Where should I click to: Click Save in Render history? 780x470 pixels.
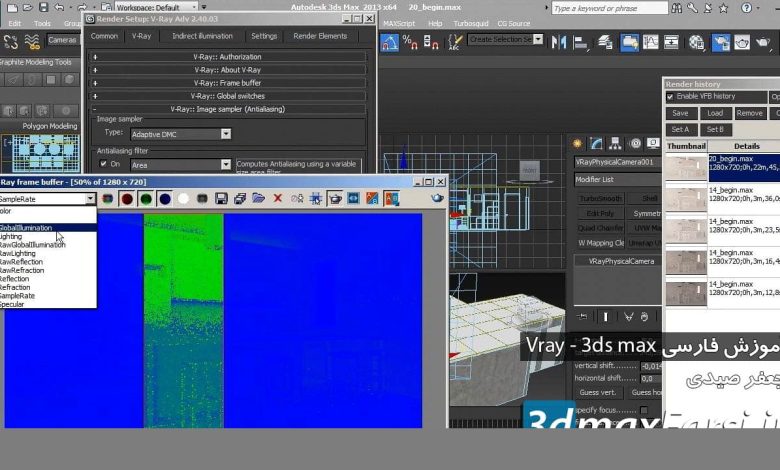pyautogui.click(x=680, y=113)
